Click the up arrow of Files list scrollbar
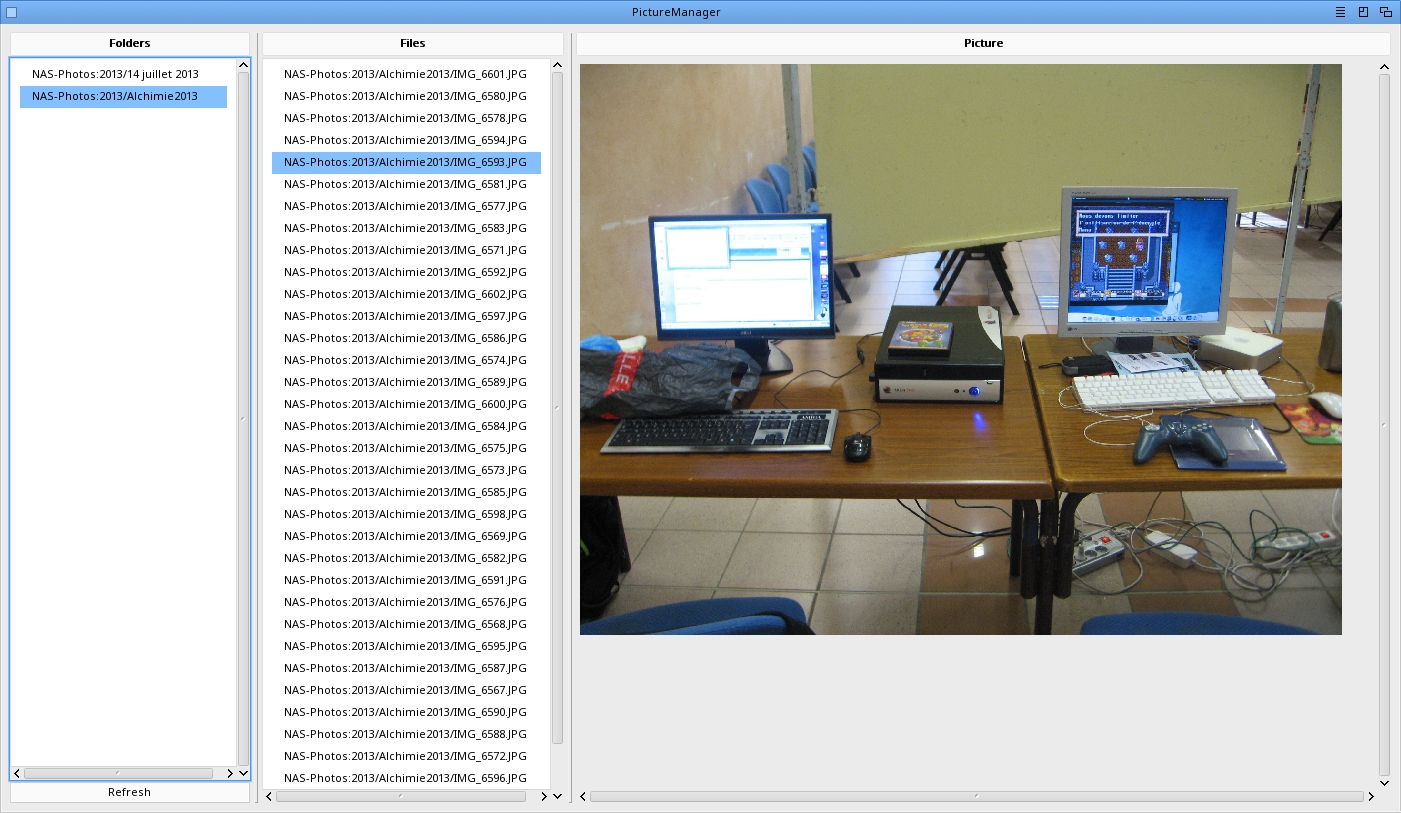Image resolution: width=1401 pixels, height=813 pixels. coord(557,66)
